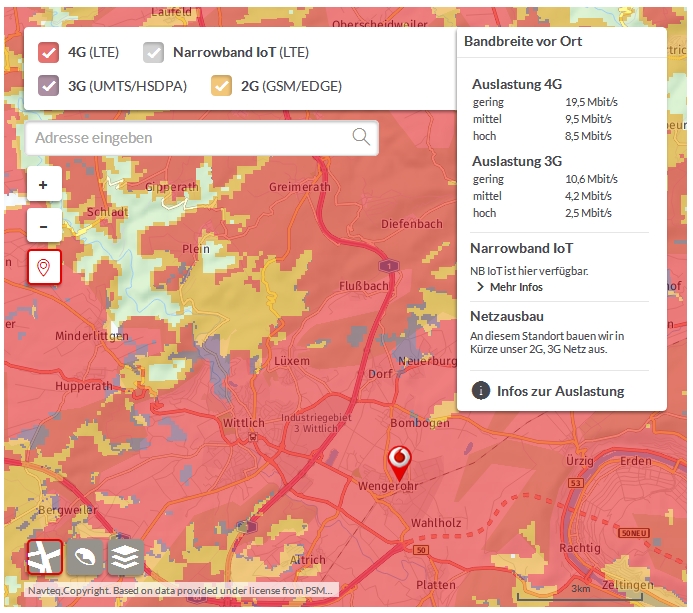Click the Platten label on map
Screen dimensions: 693x613
pos(436,585)
